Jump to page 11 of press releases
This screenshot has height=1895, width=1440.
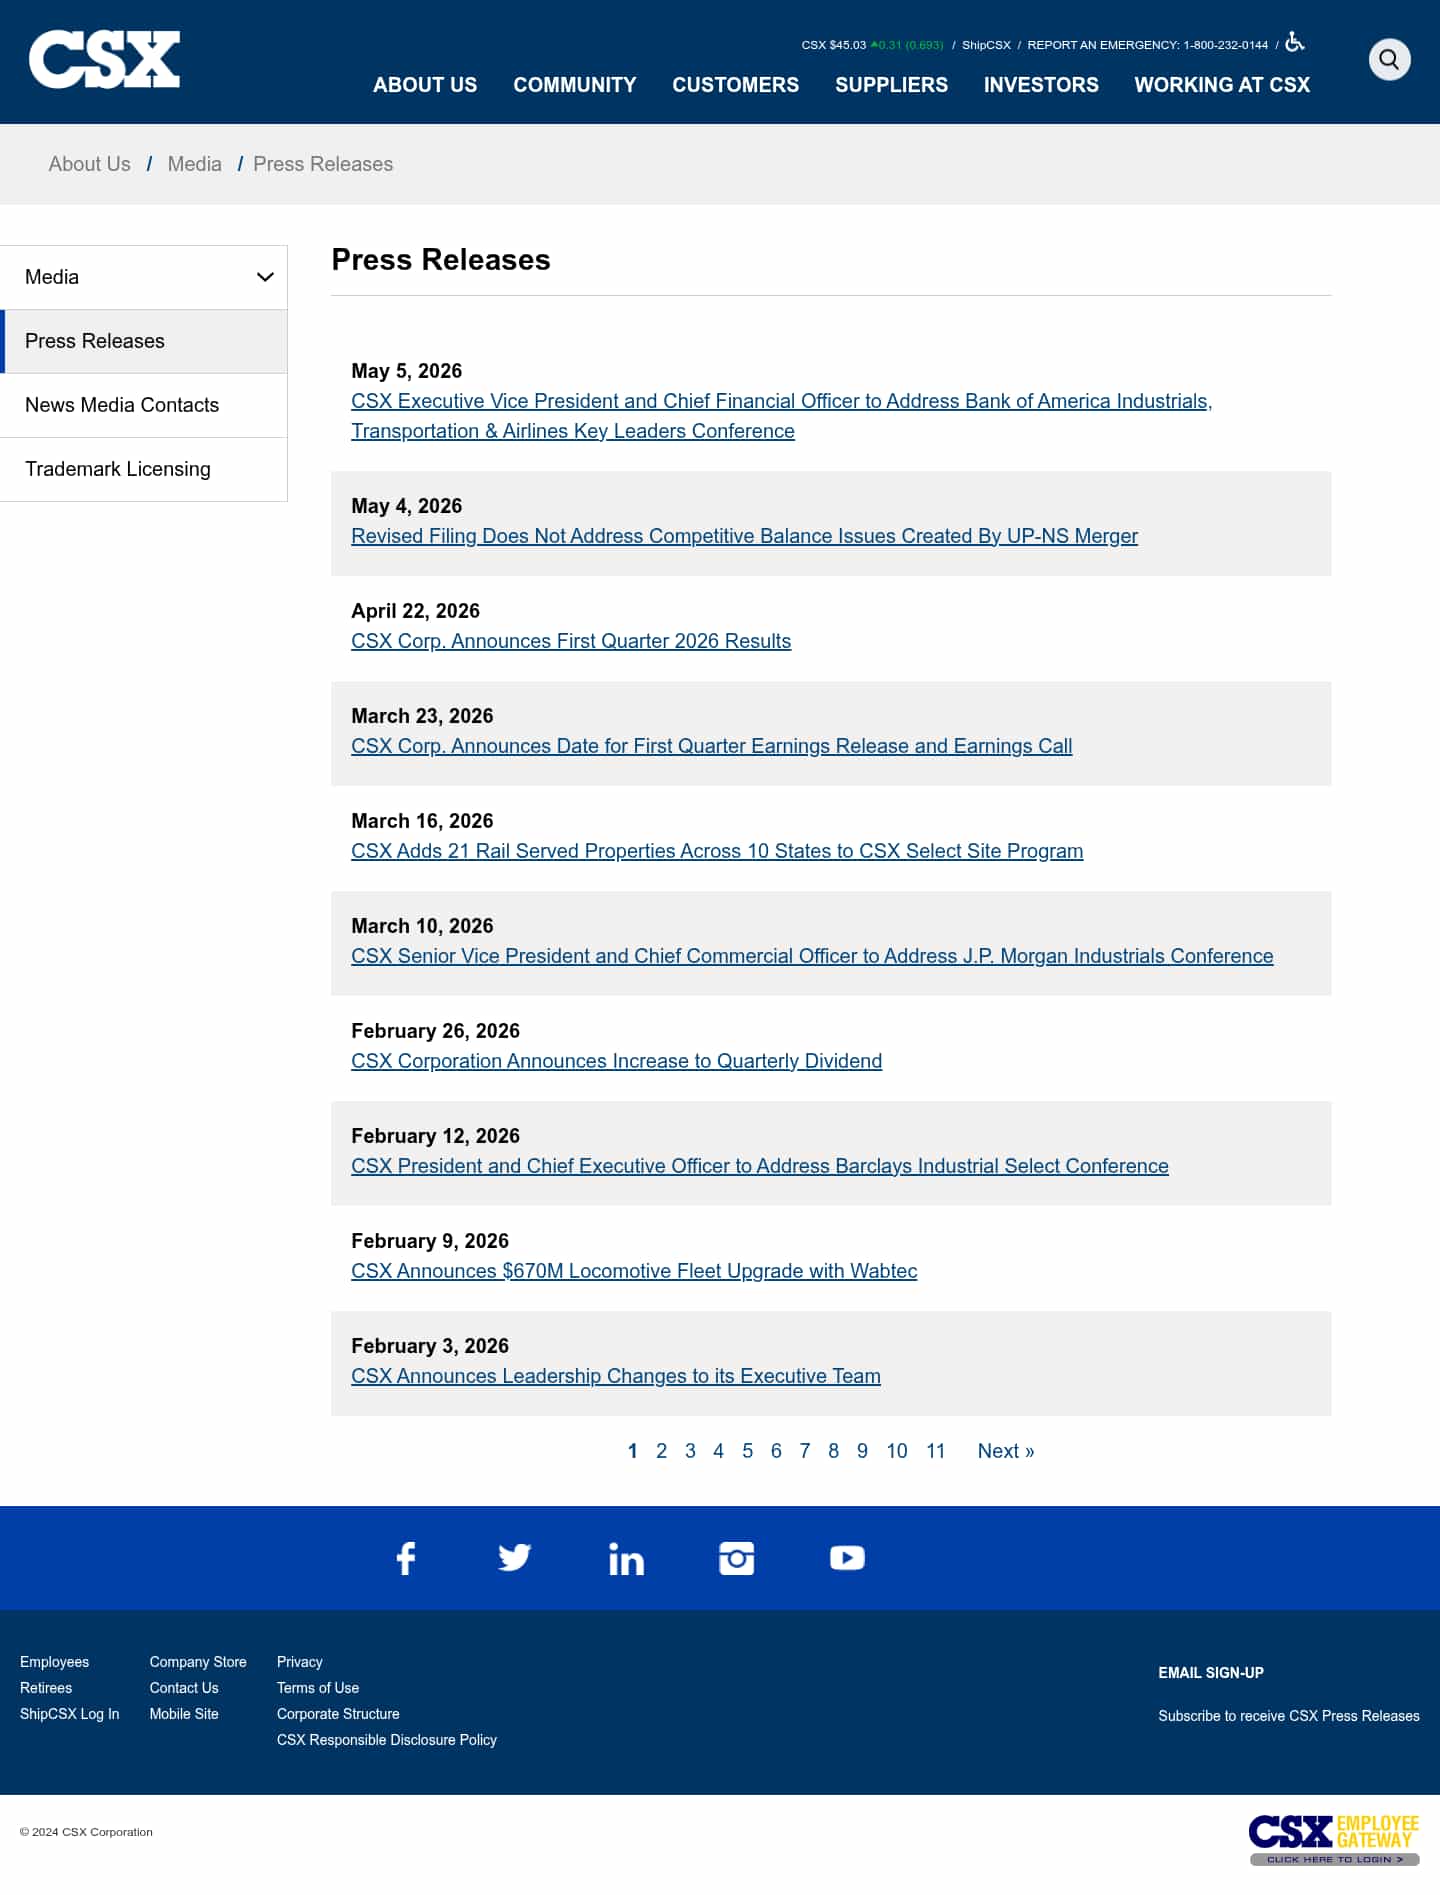pyautogui.click(x=936, y=1451)
